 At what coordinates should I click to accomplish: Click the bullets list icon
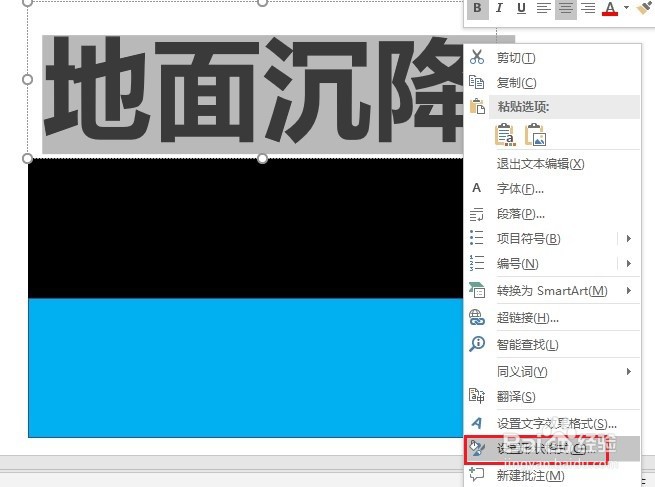(477, 238)
